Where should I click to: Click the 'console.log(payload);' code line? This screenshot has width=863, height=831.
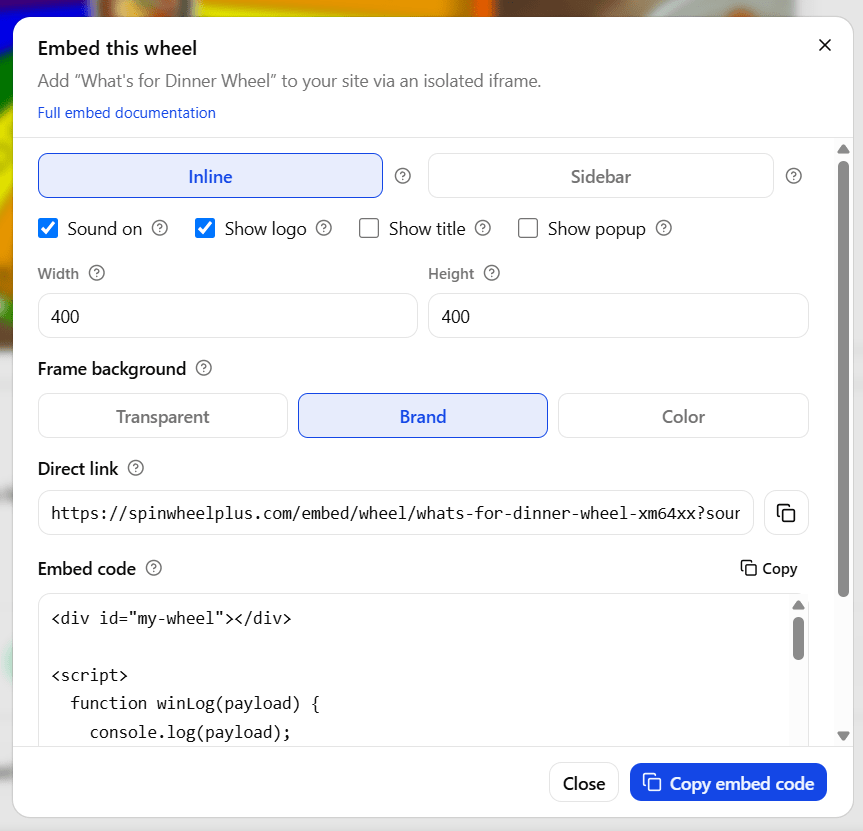pos(190,732)
